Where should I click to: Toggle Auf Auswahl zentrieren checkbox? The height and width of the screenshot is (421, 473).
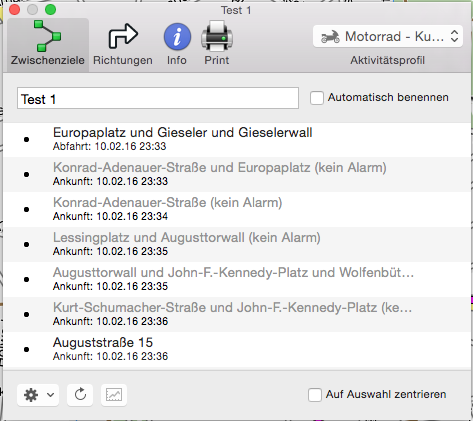coord(315,395)
